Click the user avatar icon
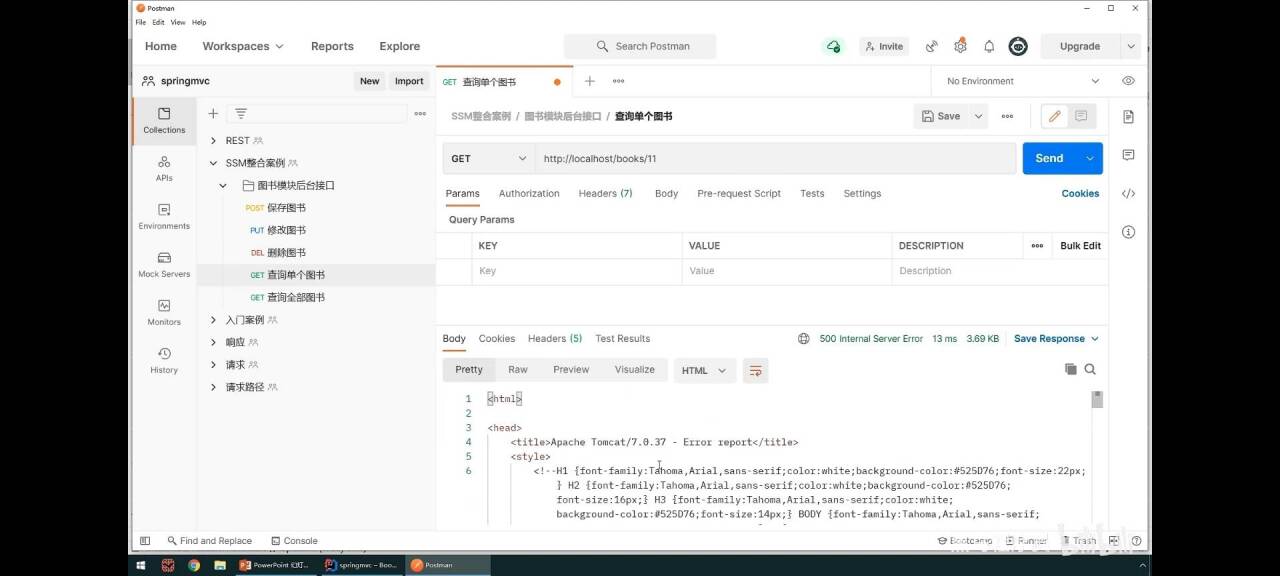 pos(1018,46)
